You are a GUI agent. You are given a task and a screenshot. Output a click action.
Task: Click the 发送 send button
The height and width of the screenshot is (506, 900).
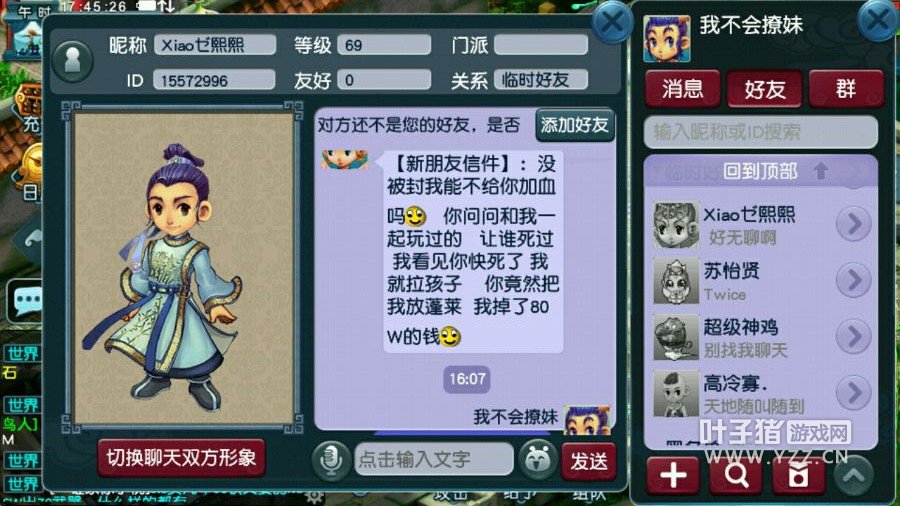click(589, 461)
